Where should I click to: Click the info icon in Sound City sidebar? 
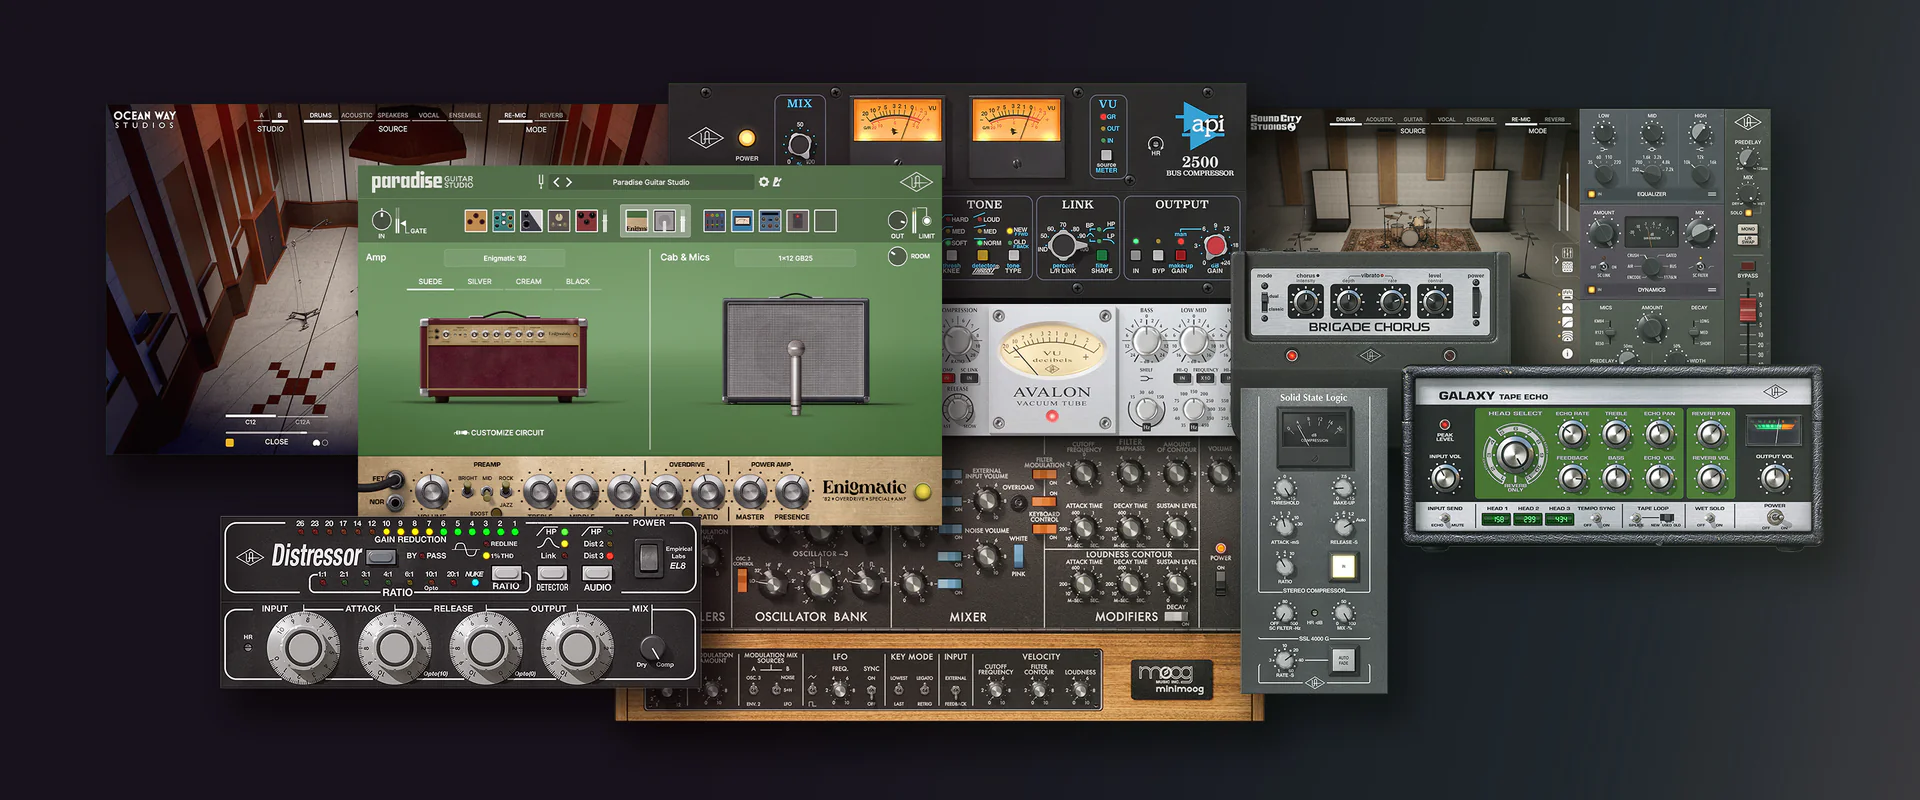tap(1567, 353)
